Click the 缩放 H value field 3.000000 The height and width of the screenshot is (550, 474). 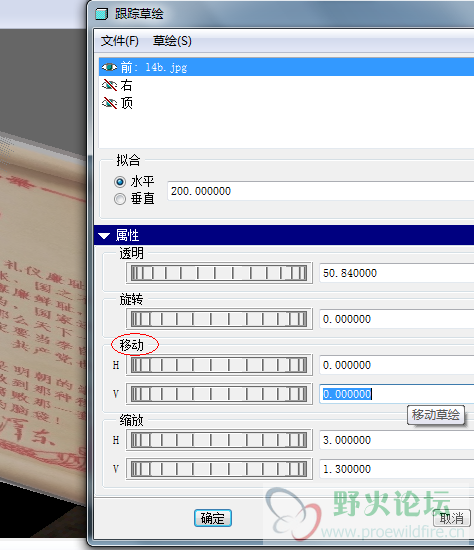pyautogui.click(x=396, y=440)
